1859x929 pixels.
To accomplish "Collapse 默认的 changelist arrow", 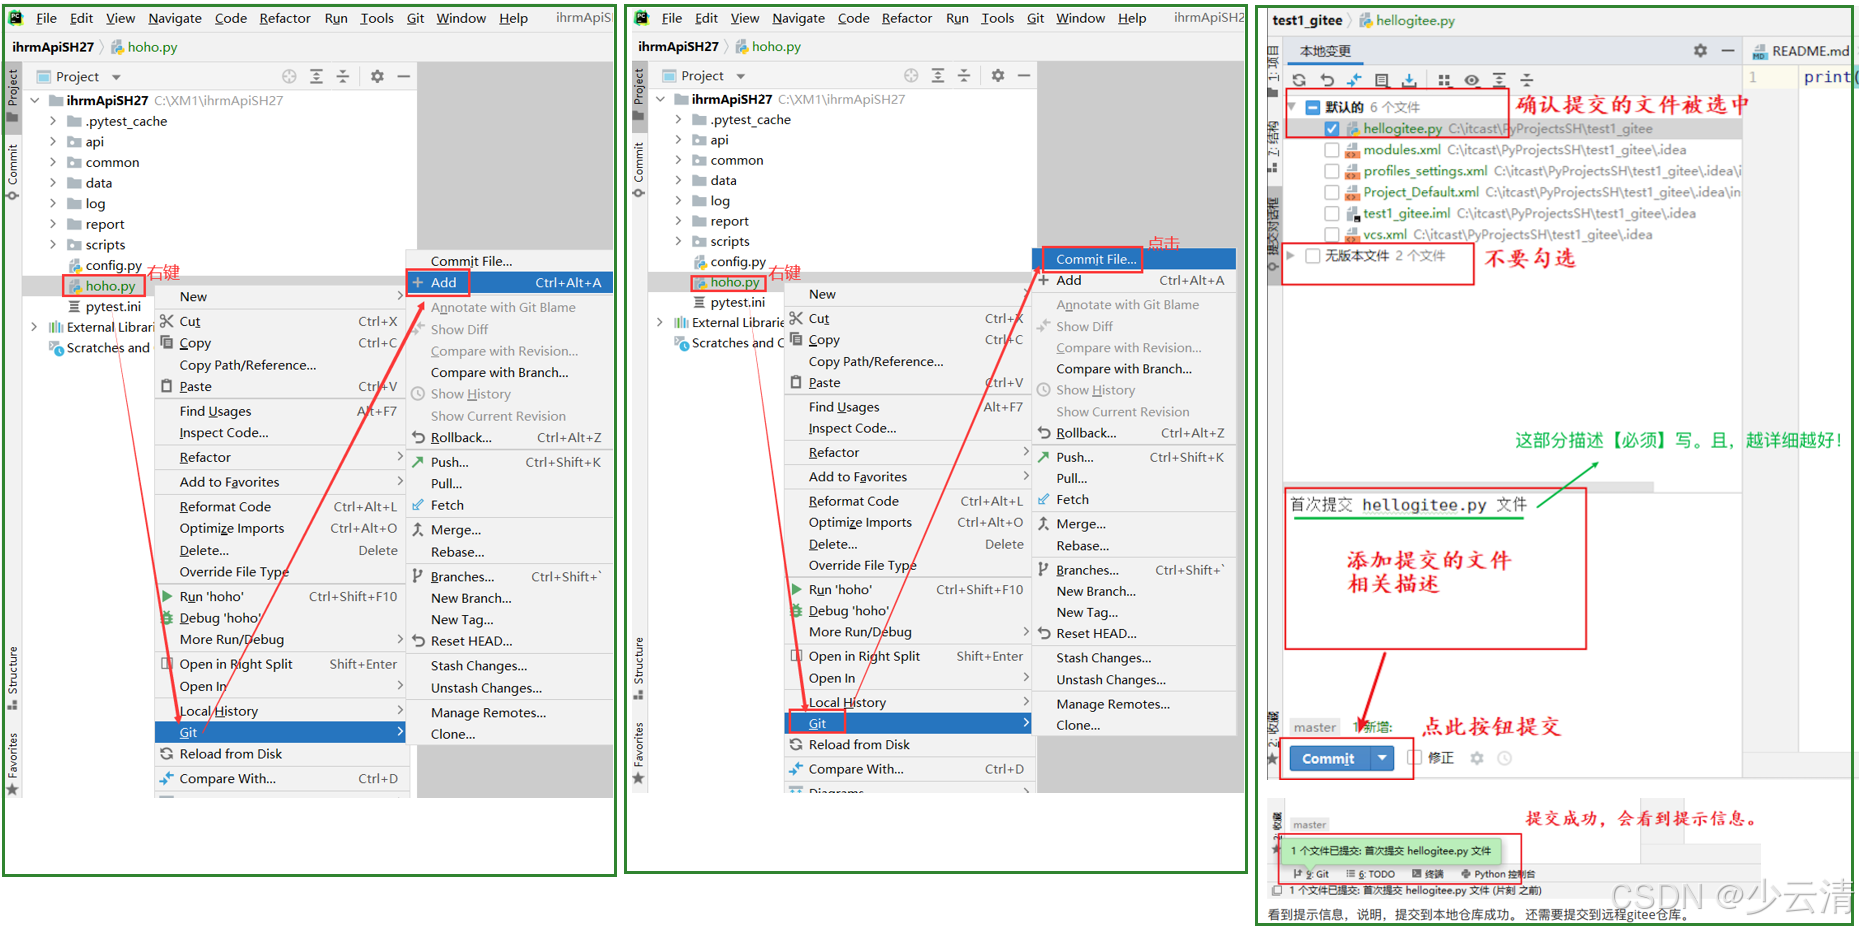I will [x=1292, y=107].
